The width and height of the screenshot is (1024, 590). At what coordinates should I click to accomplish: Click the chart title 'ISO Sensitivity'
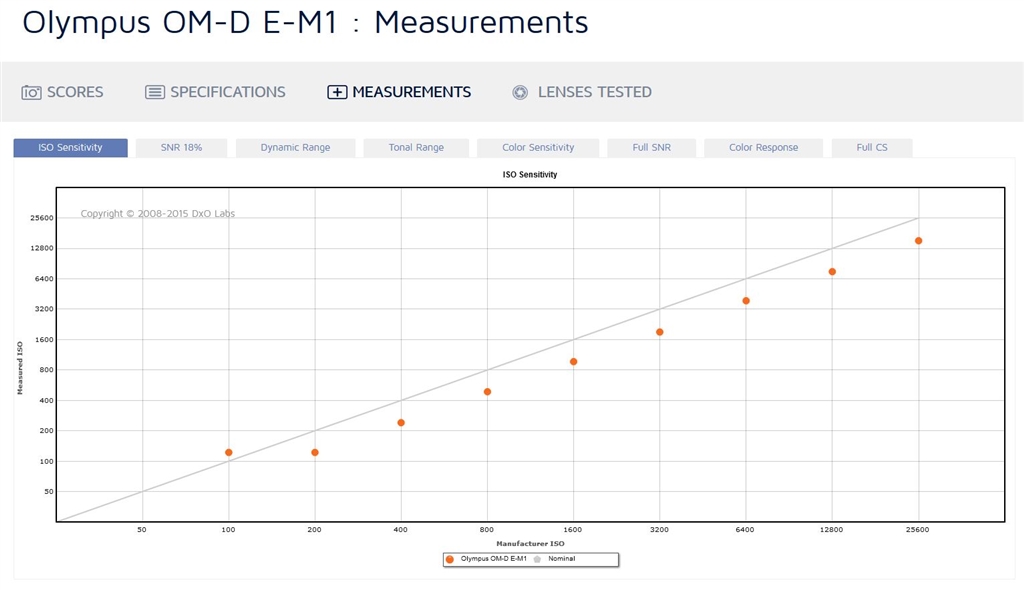tap(530, 175)
